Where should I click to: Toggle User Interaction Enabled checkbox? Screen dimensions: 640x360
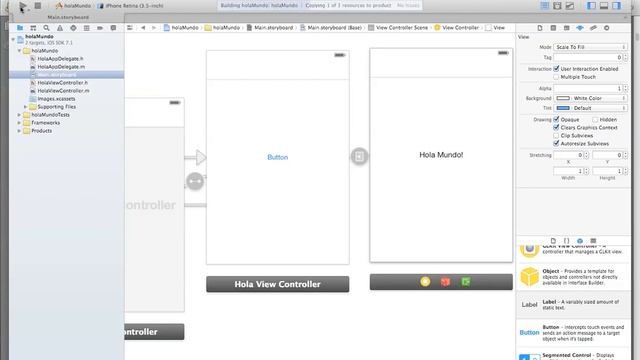[x=556, y=69]
